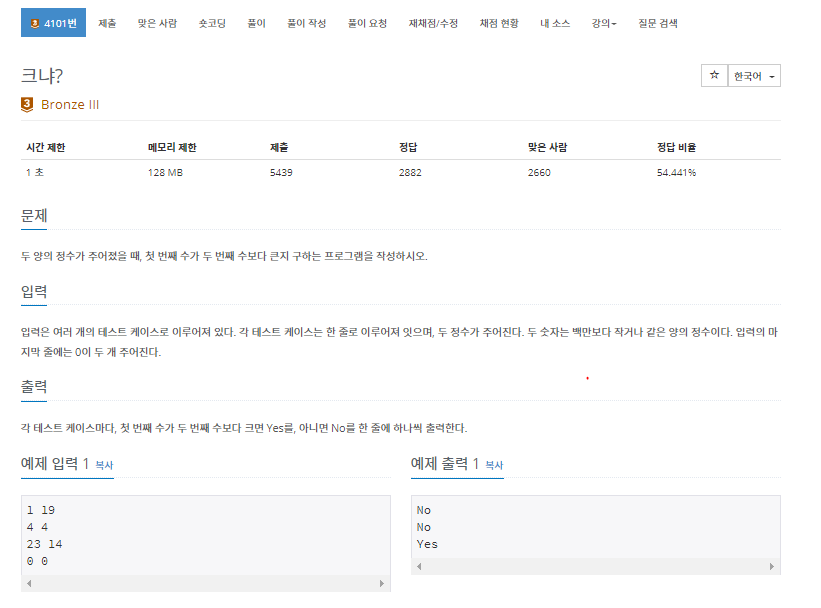The height and width of the screenshot is (608, 821).
Task: Click the 문제 section heading
Action: point(34,216)
